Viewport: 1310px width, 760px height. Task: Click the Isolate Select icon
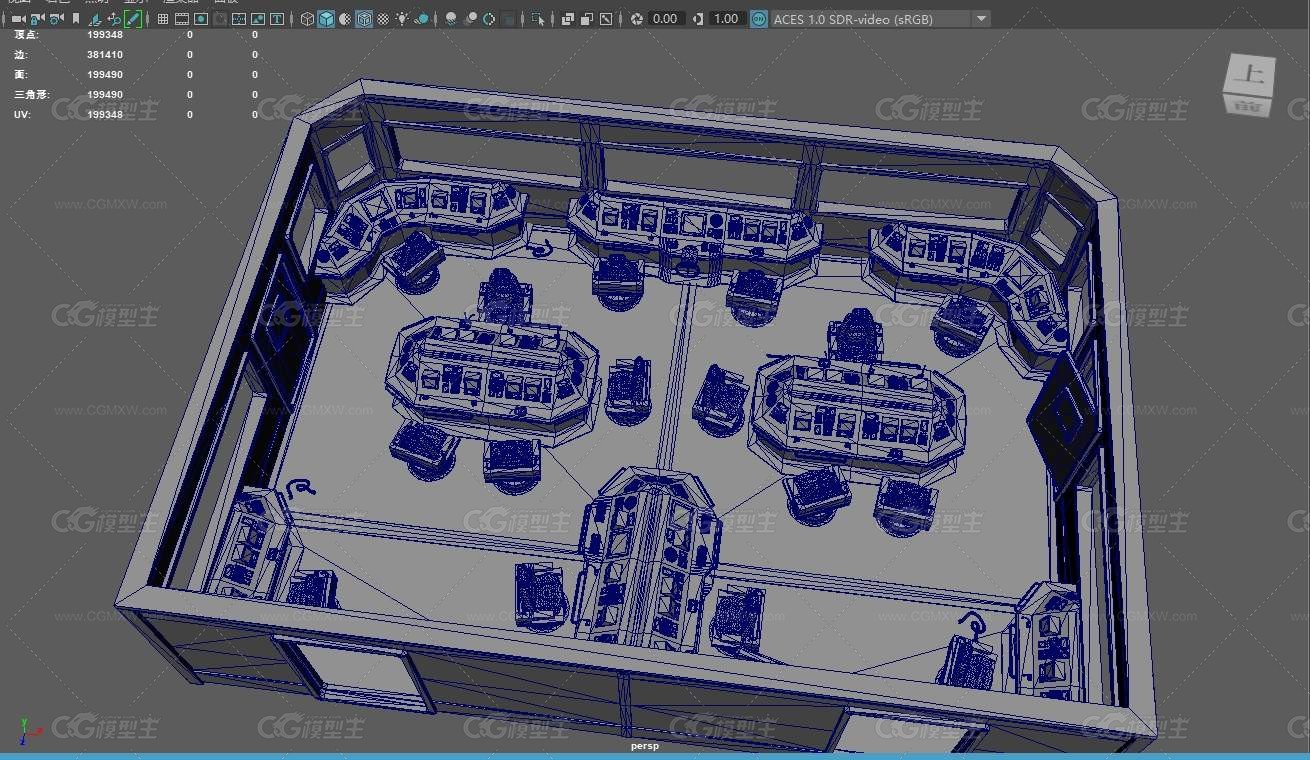pyautogui.click(x=538, y=19)
